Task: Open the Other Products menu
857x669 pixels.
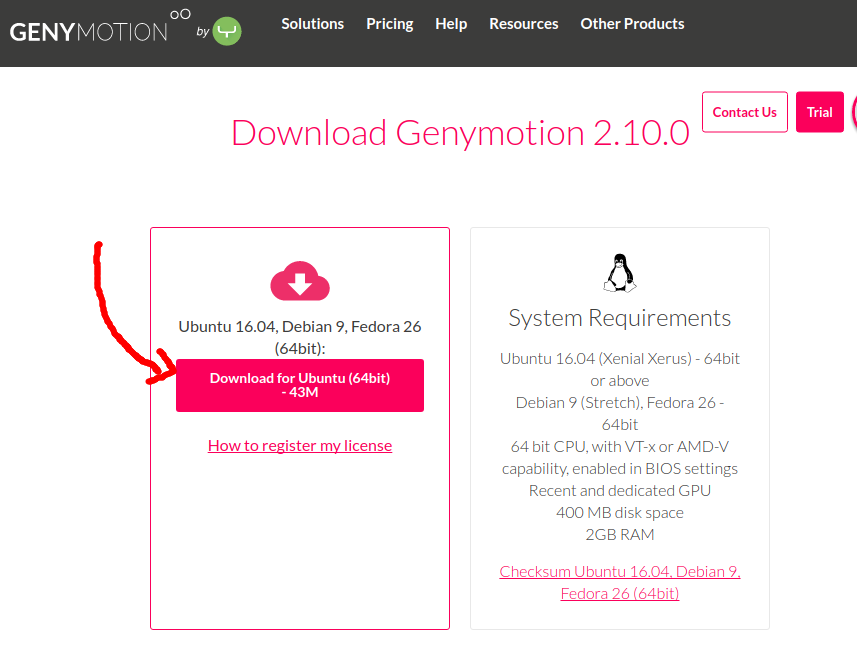Action: coord(632,24)
